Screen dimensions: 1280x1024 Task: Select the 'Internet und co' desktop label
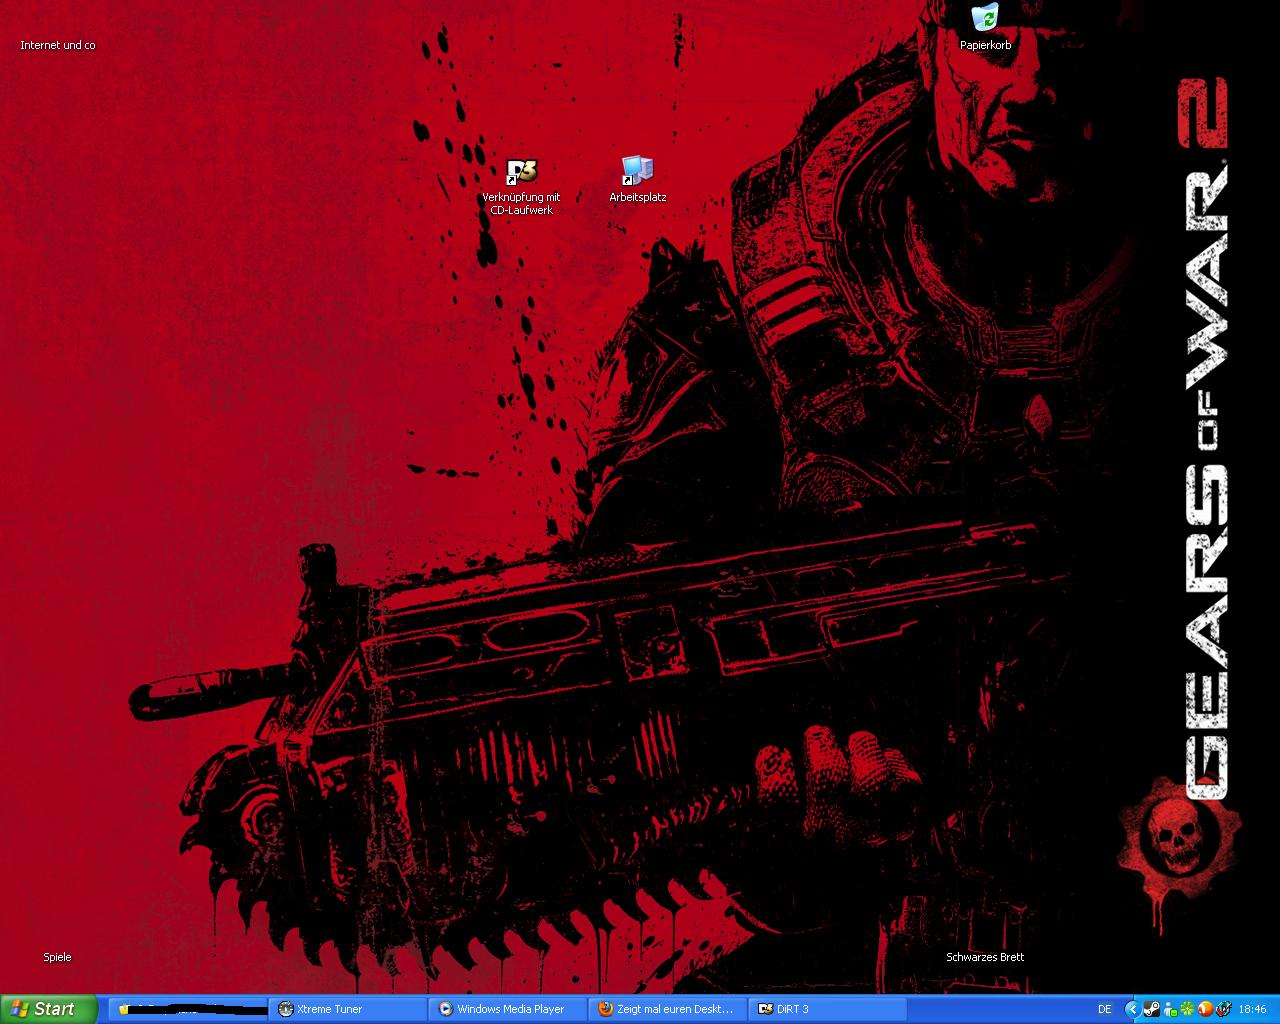click(58, 45)
